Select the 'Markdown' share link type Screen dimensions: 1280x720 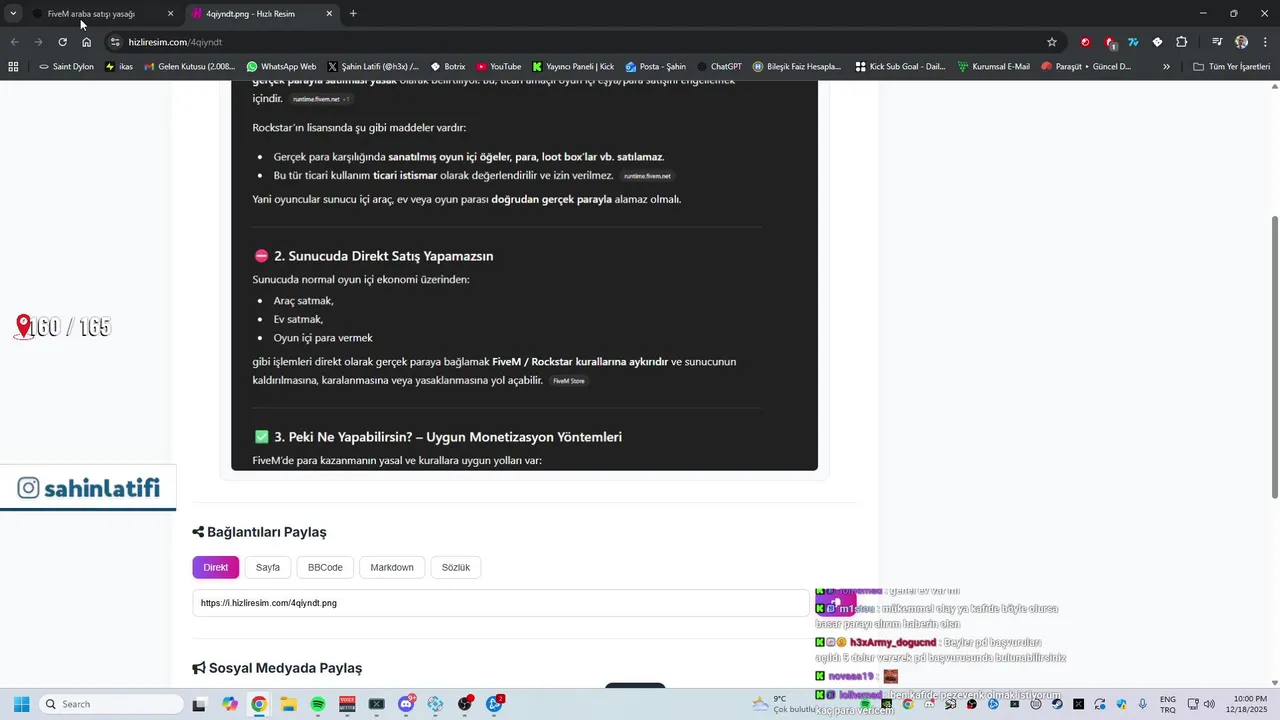pos(392,567)
